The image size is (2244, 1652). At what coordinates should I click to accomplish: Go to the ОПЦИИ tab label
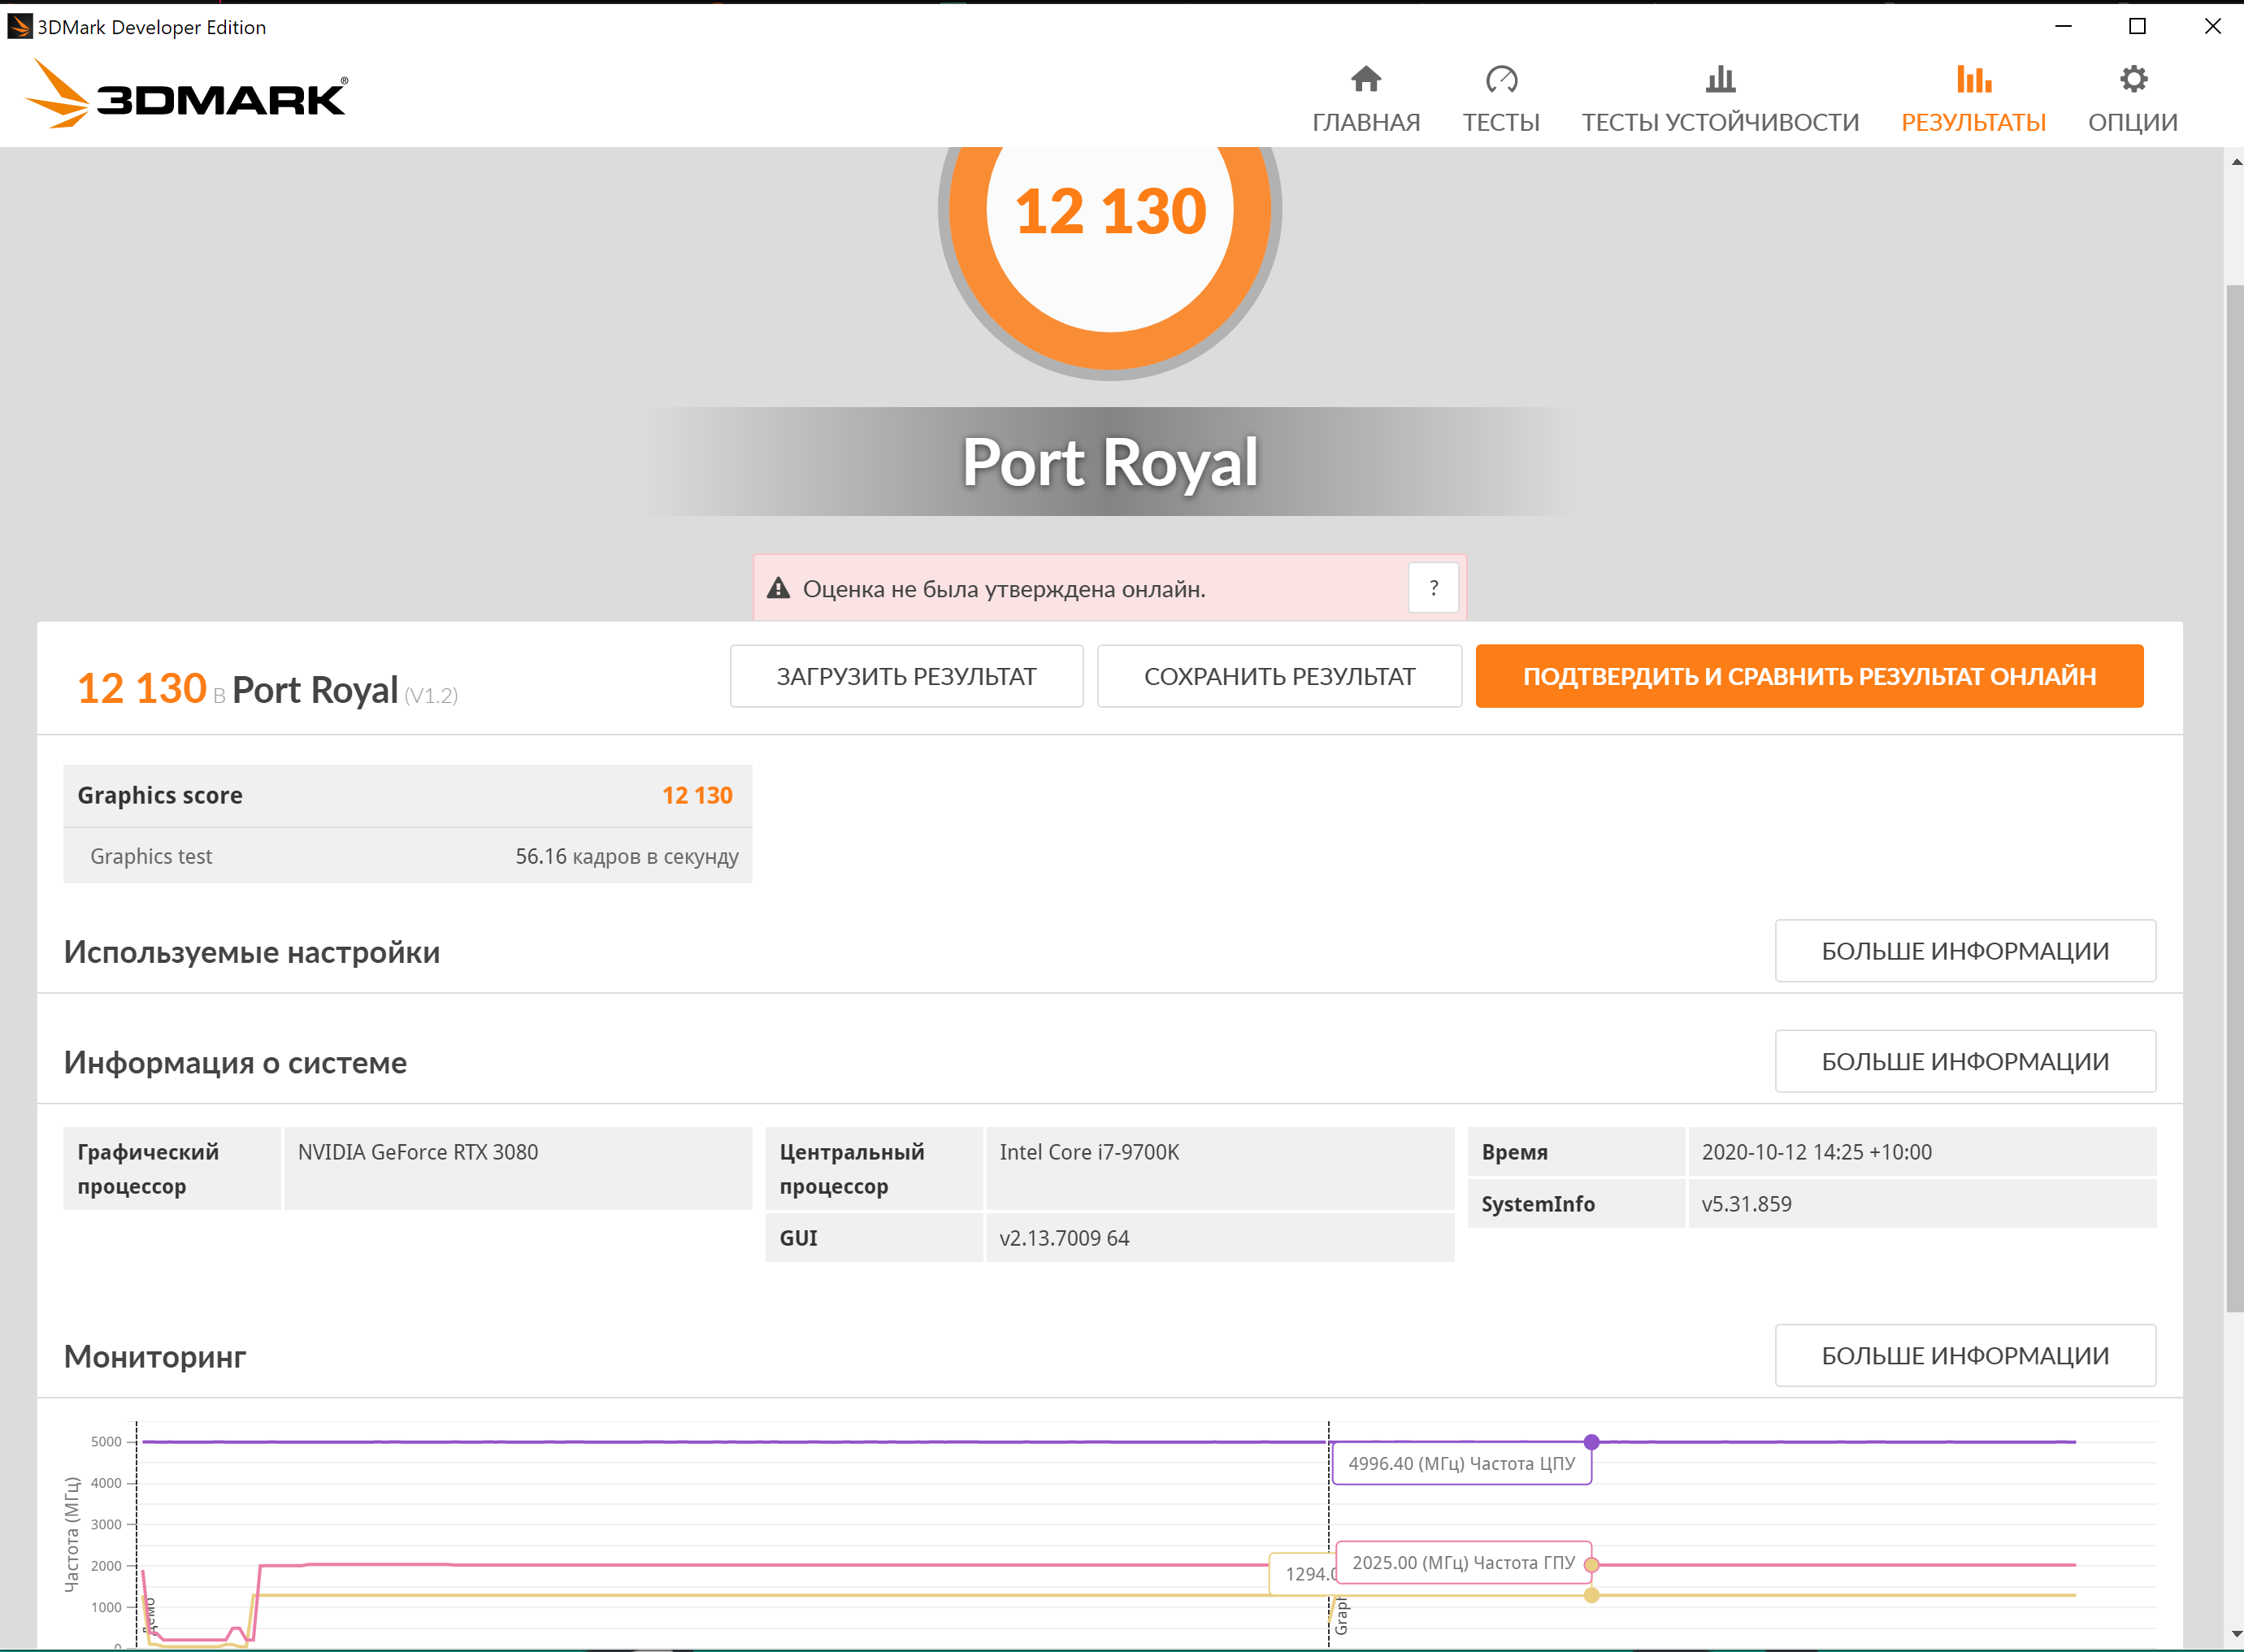point(2132,122)
